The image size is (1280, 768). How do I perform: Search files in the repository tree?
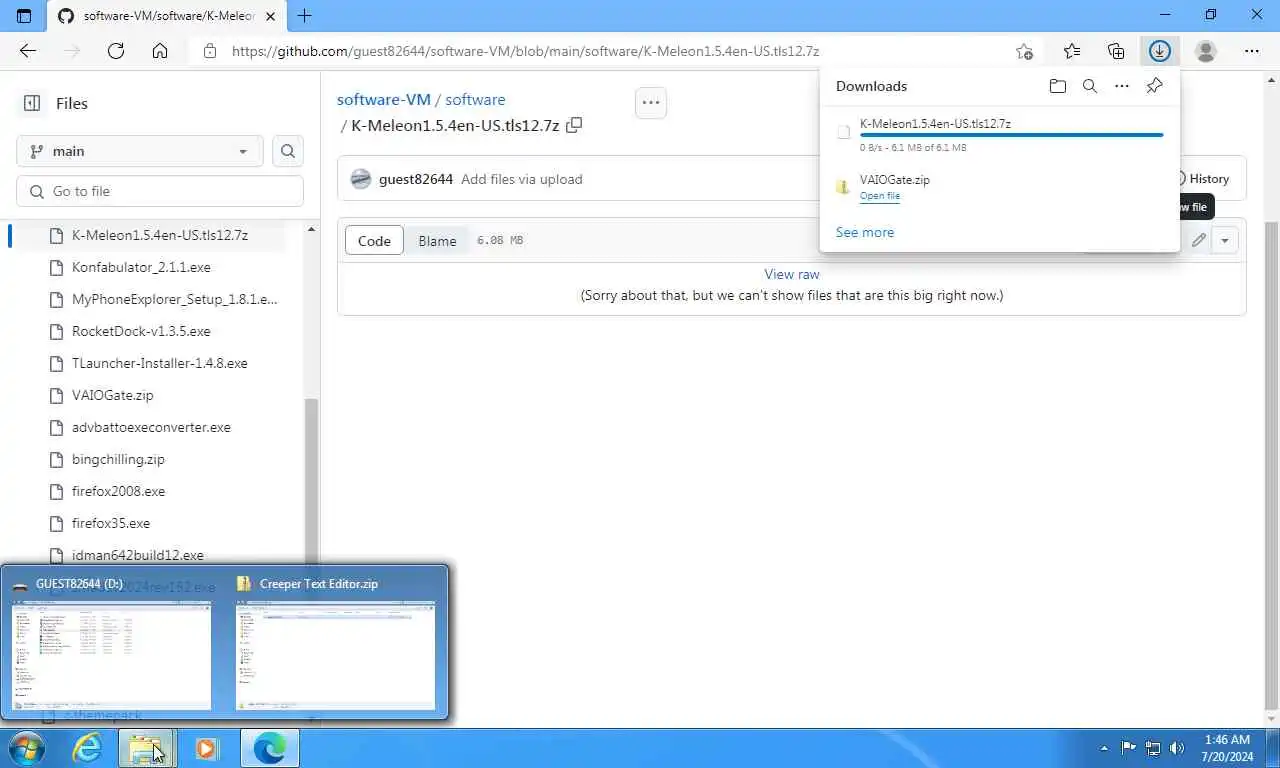tap(288, 151)
